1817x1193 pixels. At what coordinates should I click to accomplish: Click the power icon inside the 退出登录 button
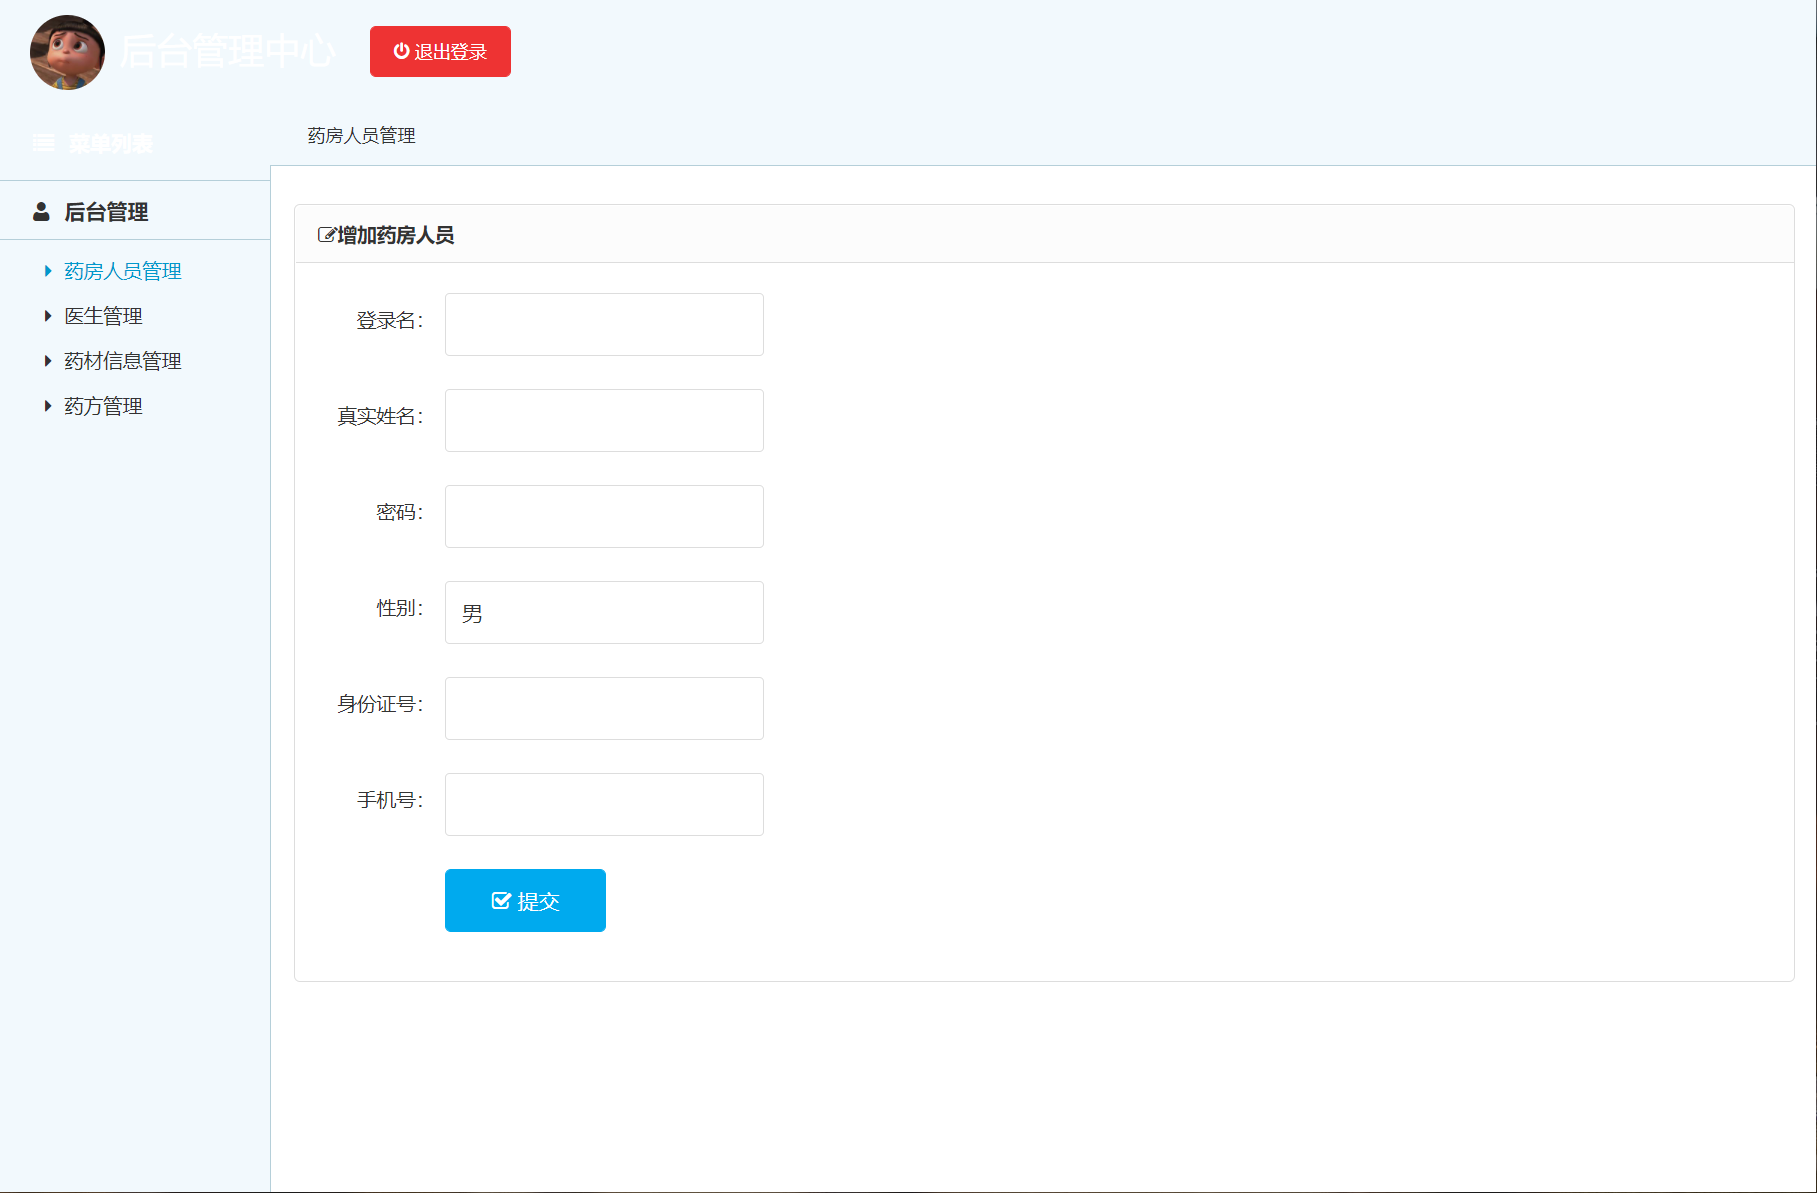(x=399, y=51)
